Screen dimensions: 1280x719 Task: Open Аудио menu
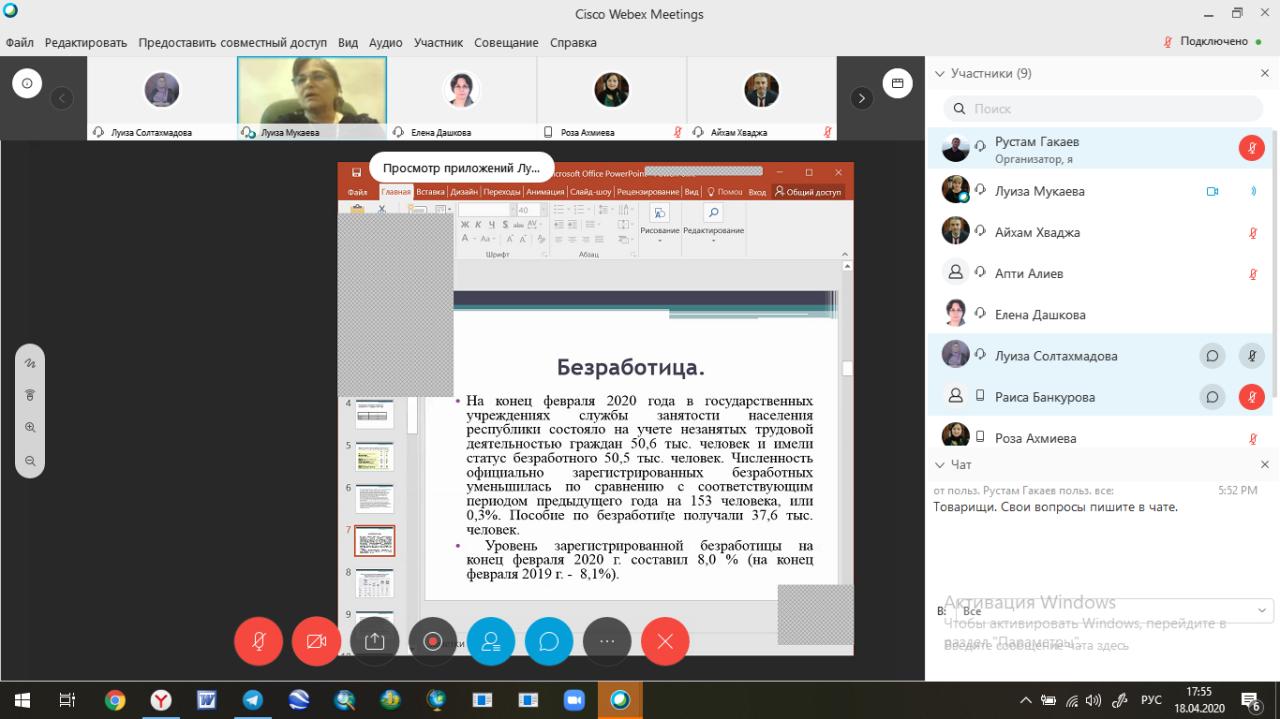coord(385,42)
